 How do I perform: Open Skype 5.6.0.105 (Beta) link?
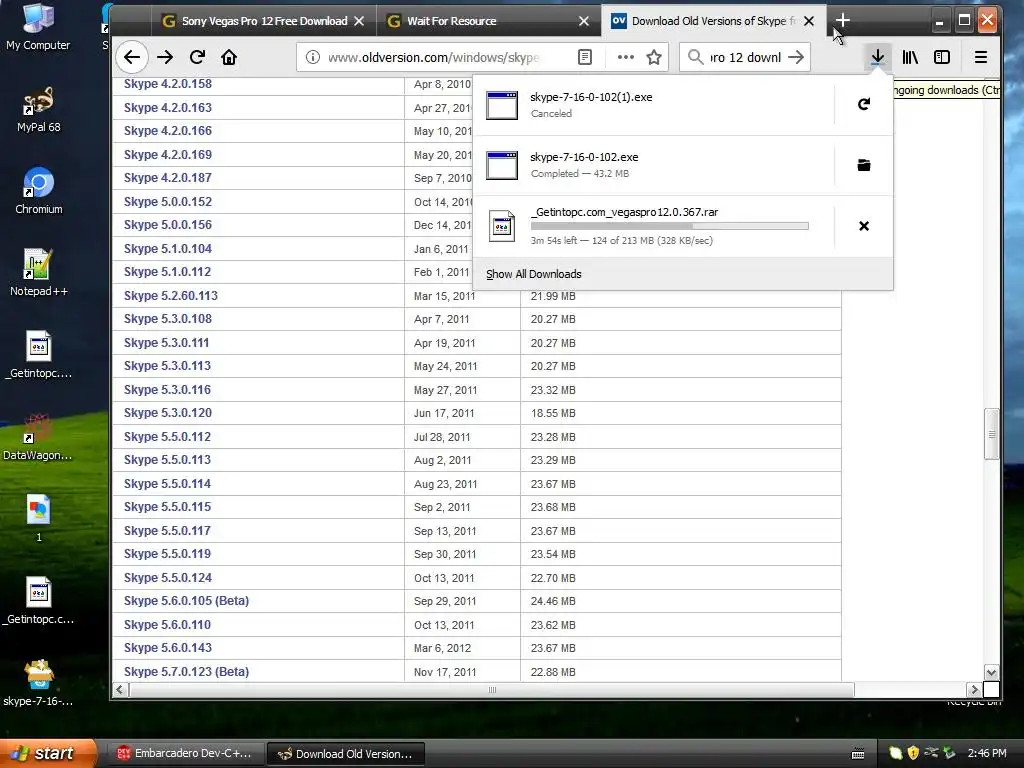[x=186, y=601]
